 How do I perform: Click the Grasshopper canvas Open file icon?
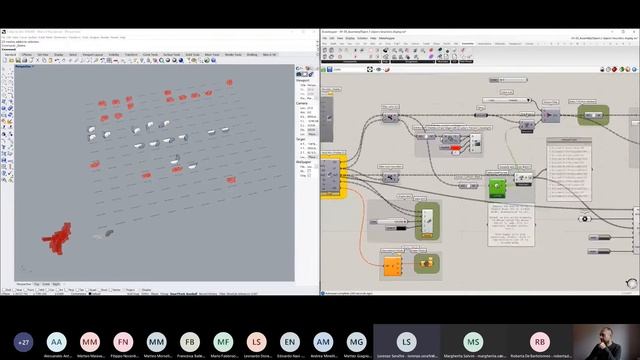(x=324, y=69)
